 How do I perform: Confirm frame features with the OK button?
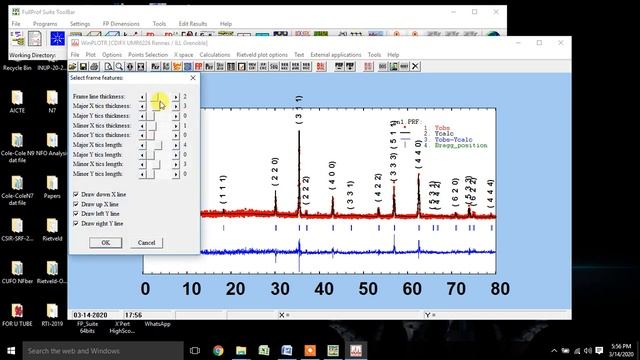point(105,242)
